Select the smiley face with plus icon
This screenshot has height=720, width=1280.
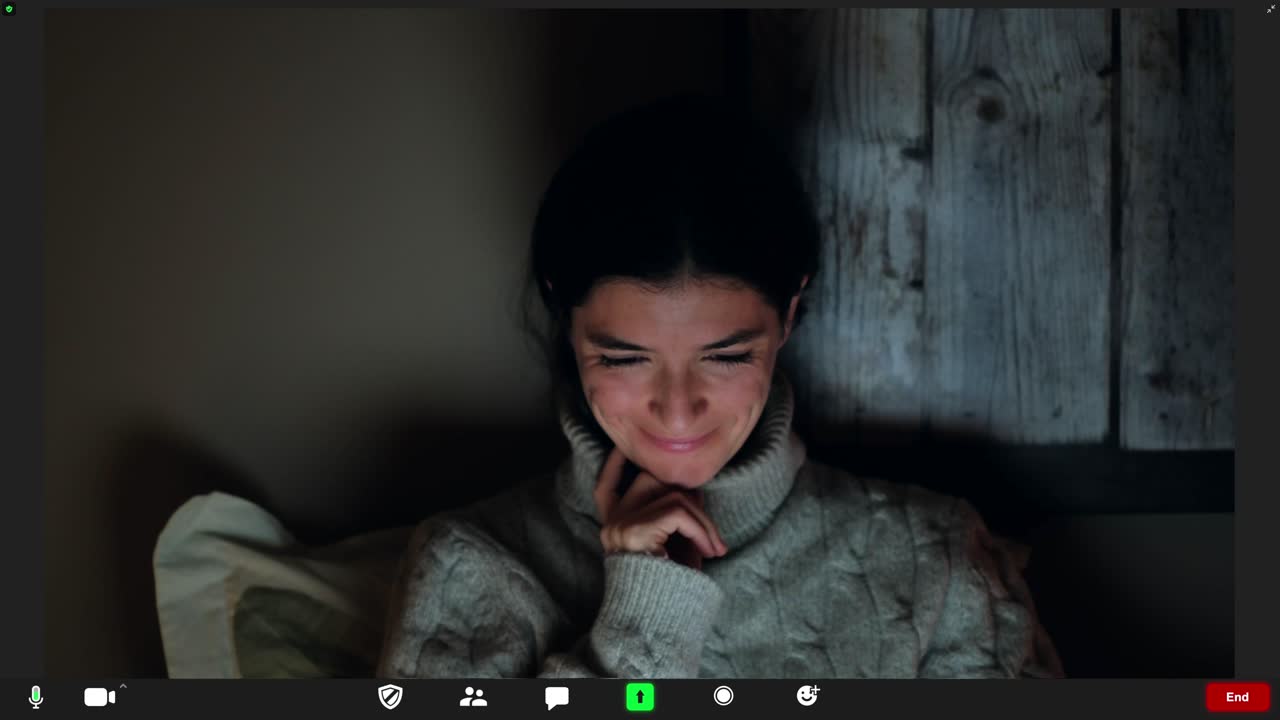coord(807,696)
